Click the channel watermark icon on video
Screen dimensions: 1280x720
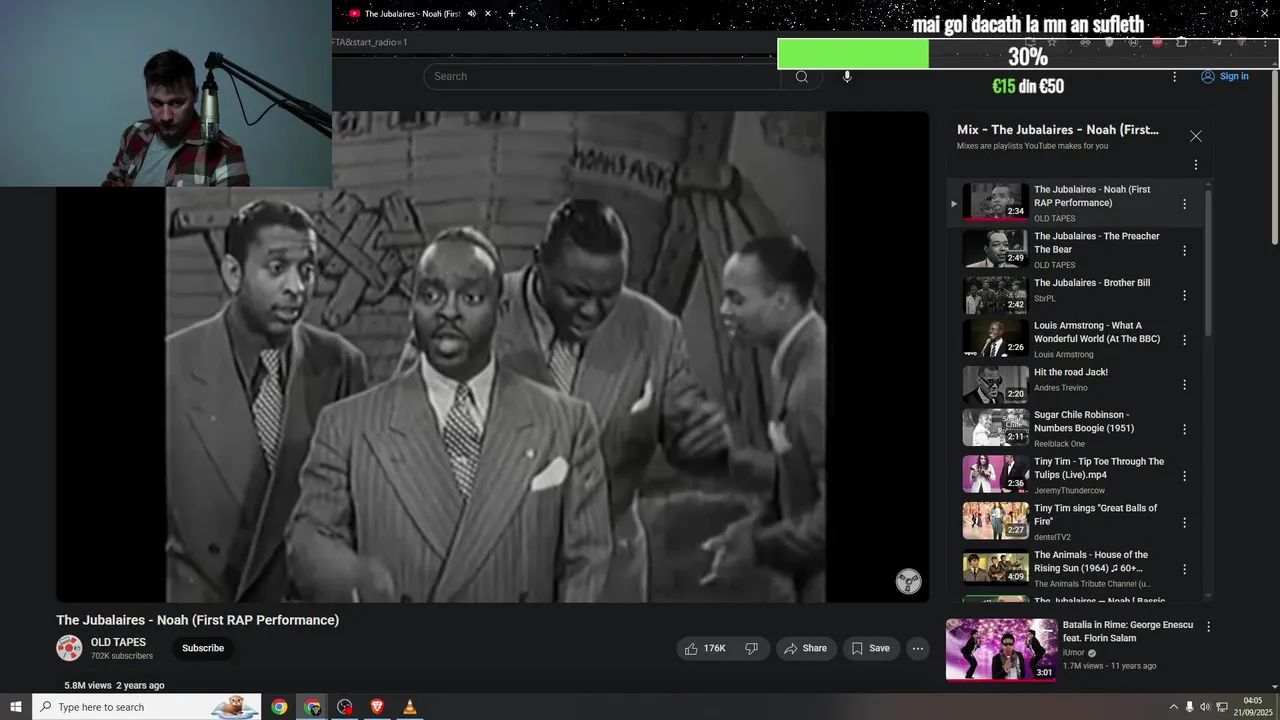pos(908,581)
